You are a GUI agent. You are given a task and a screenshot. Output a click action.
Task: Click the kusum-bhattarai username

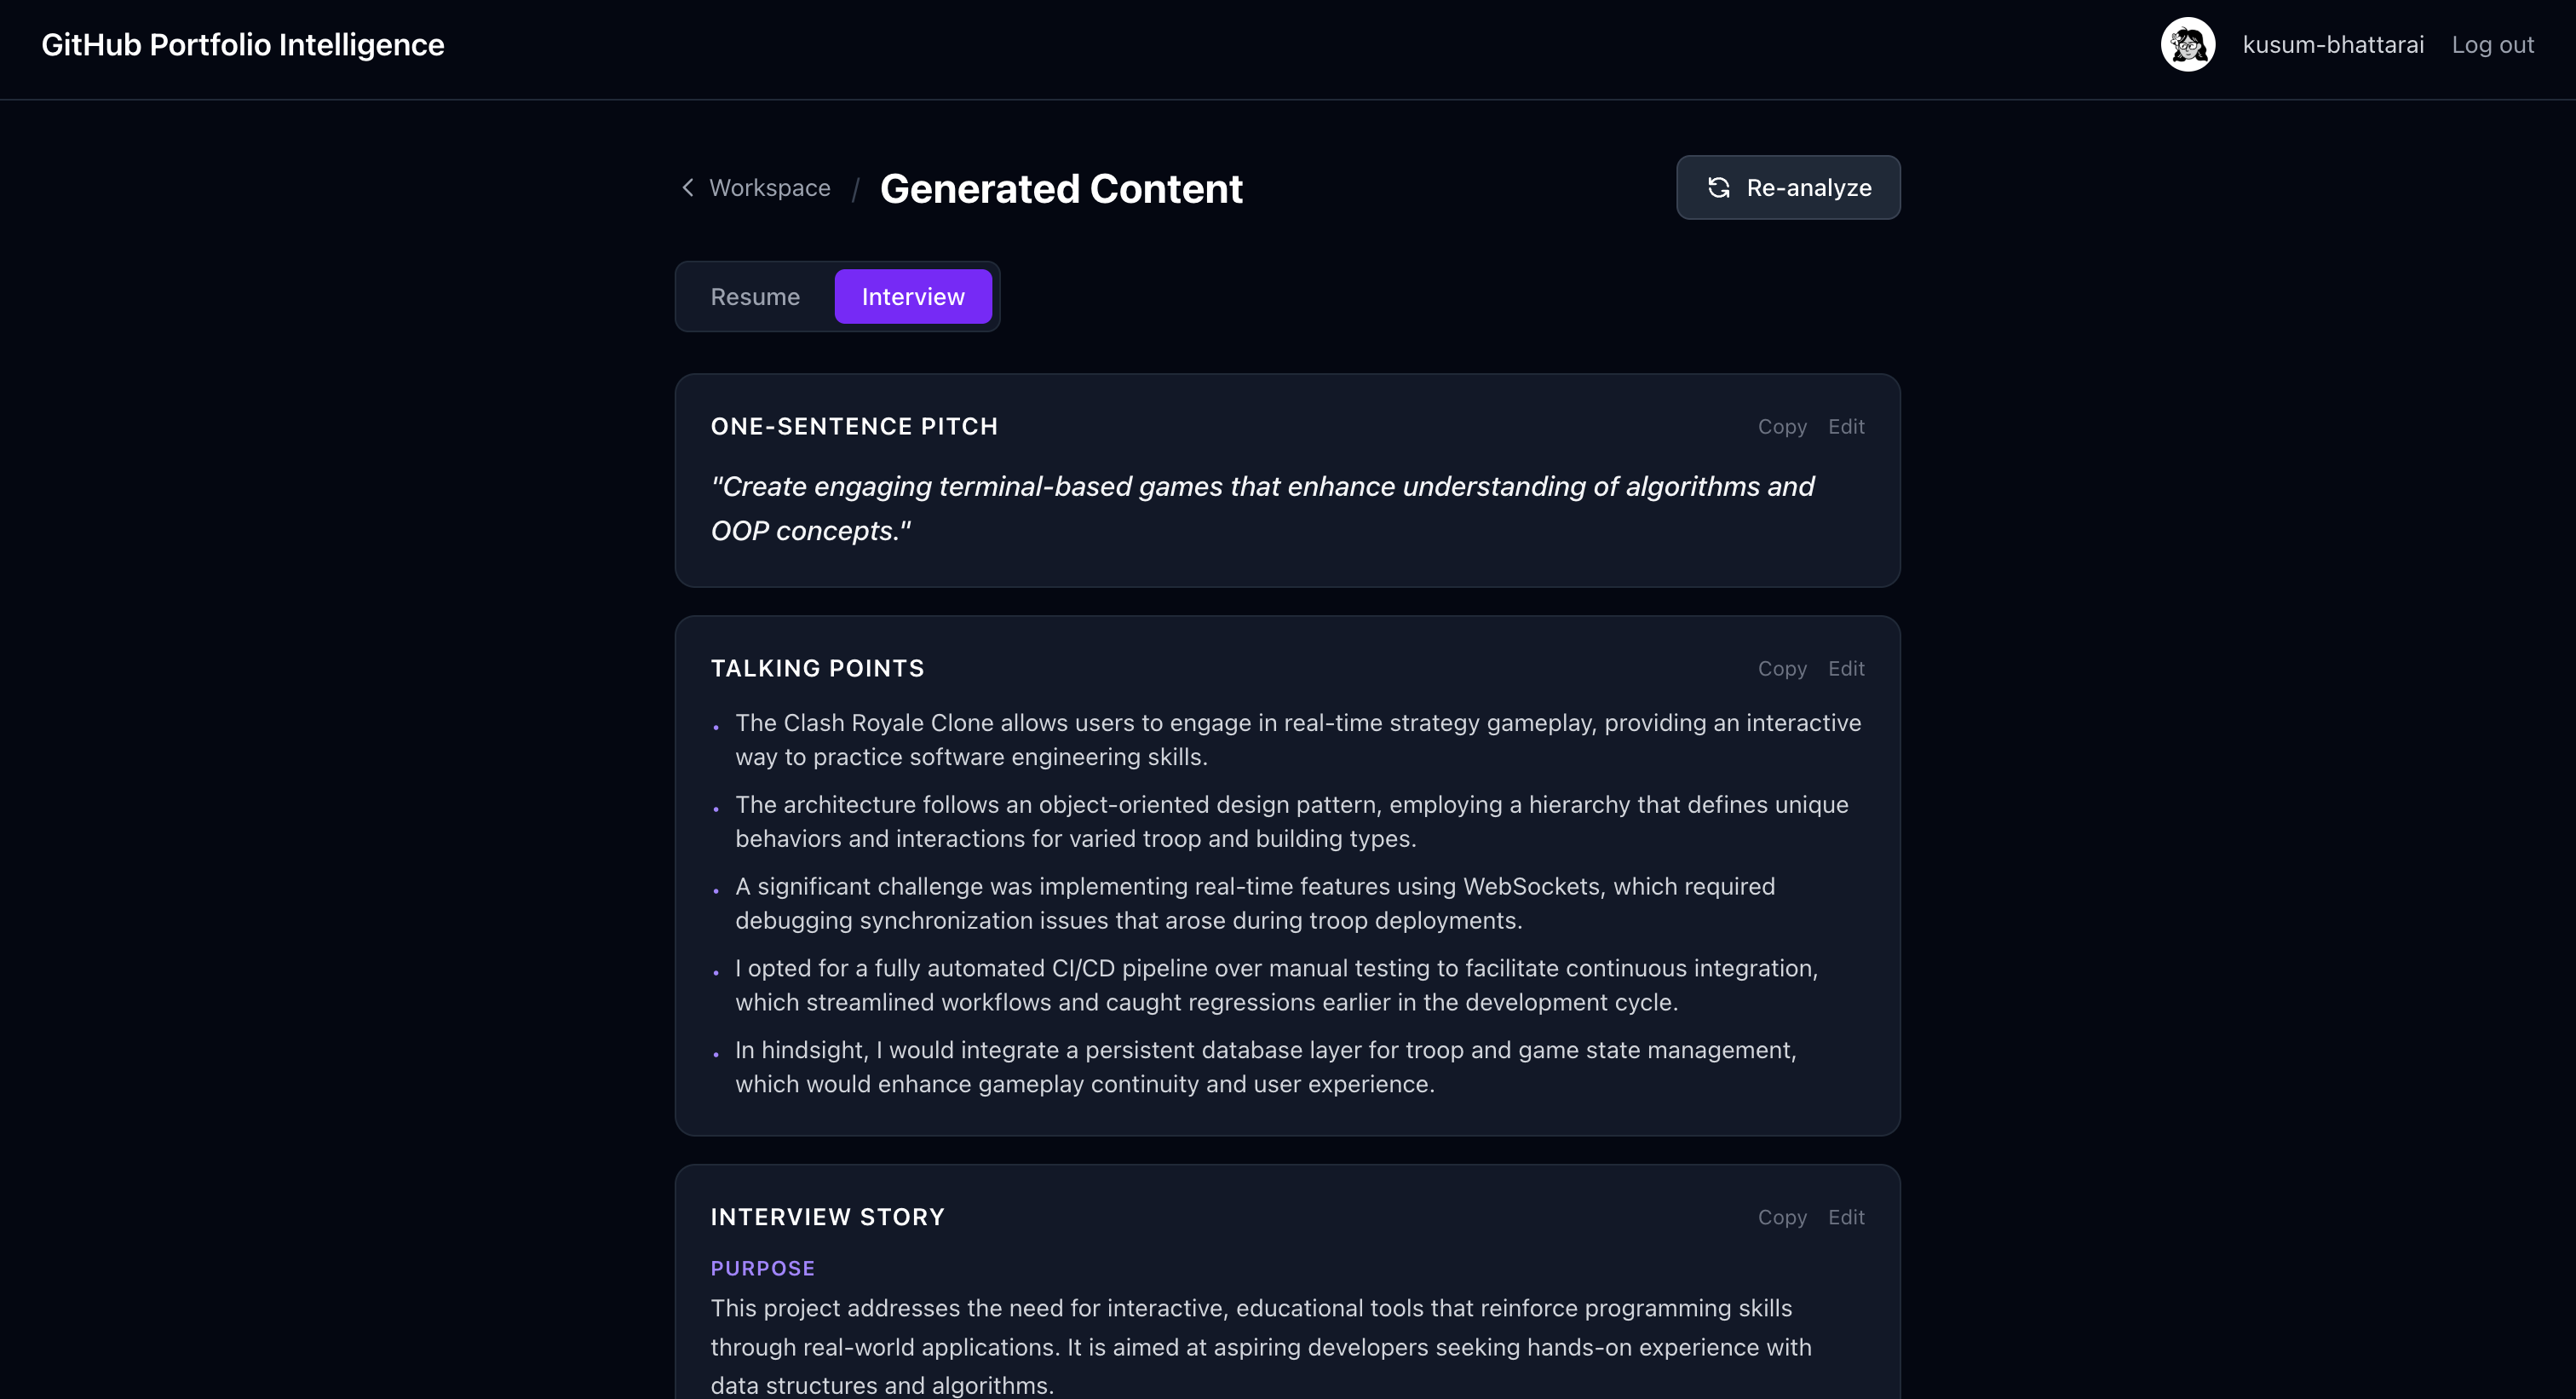[x=2334, y=44]
